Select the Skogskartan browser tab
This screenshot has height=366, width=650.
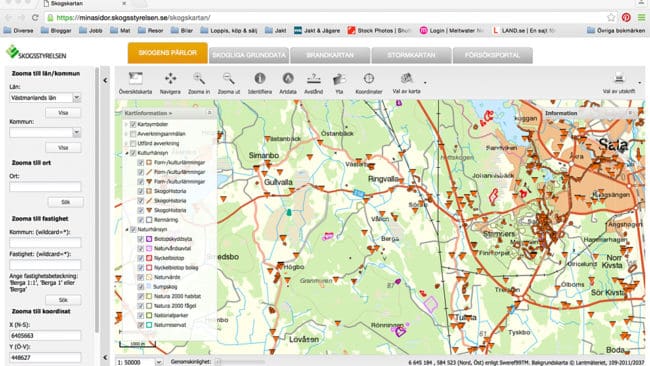(85, 3)
